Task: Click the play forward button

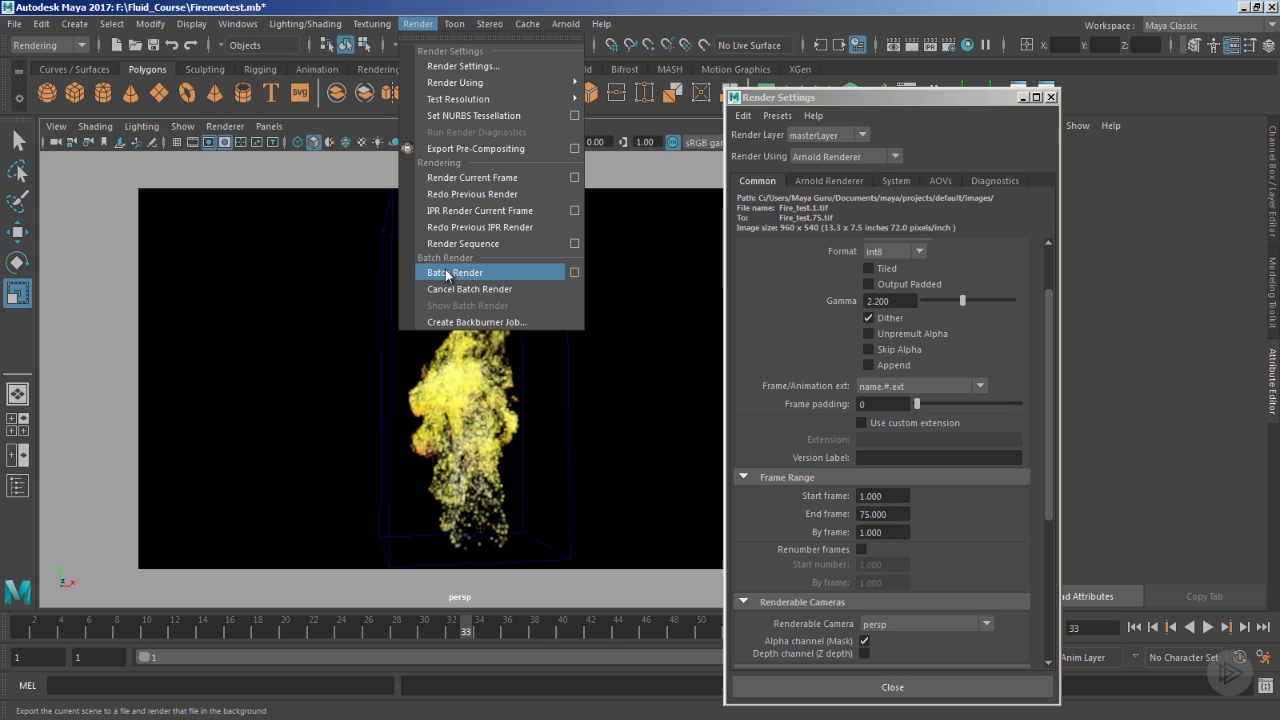Action: [1207, 627]
